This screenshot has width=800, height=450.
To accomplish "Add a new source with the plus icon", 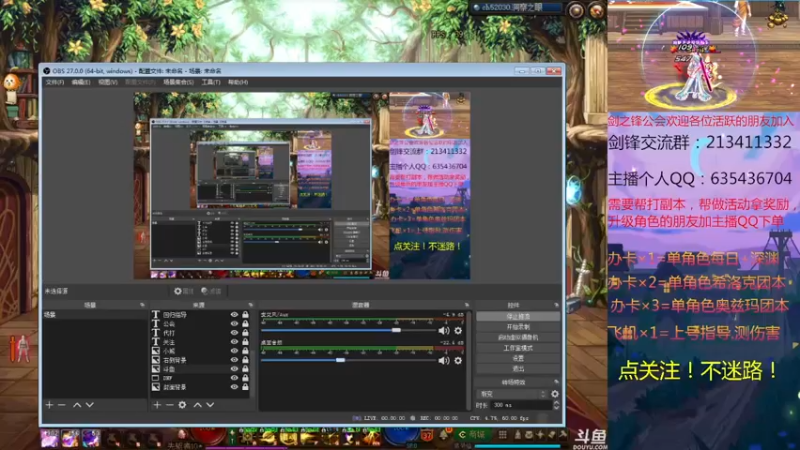I will click(x=157, y=405).
